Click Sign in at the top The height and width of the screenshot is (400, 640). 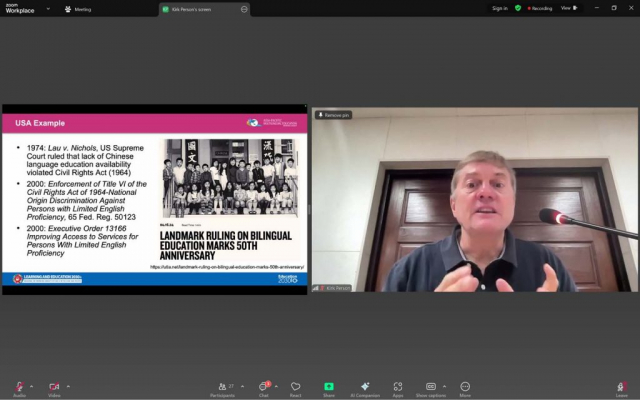click(499, 8)
